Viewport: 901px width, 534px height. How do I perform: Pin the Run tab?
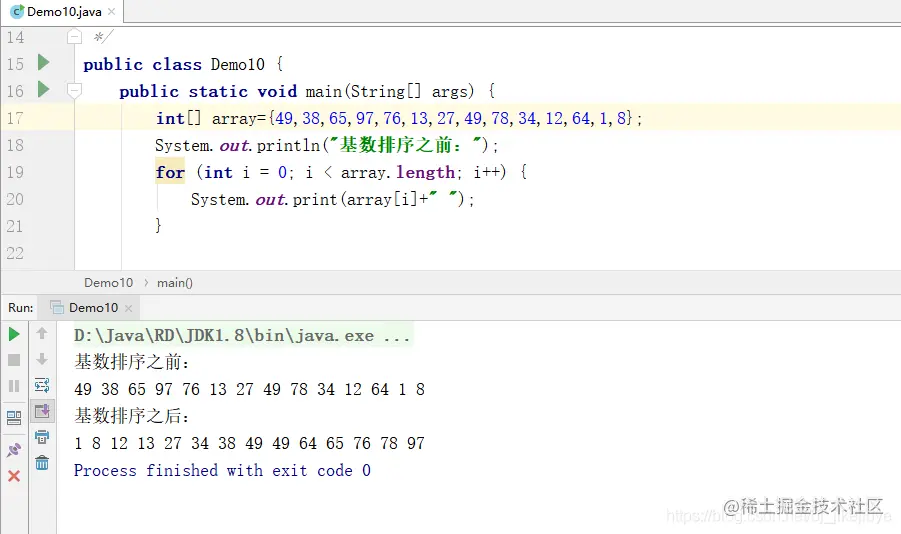click(x=14, y=450)
